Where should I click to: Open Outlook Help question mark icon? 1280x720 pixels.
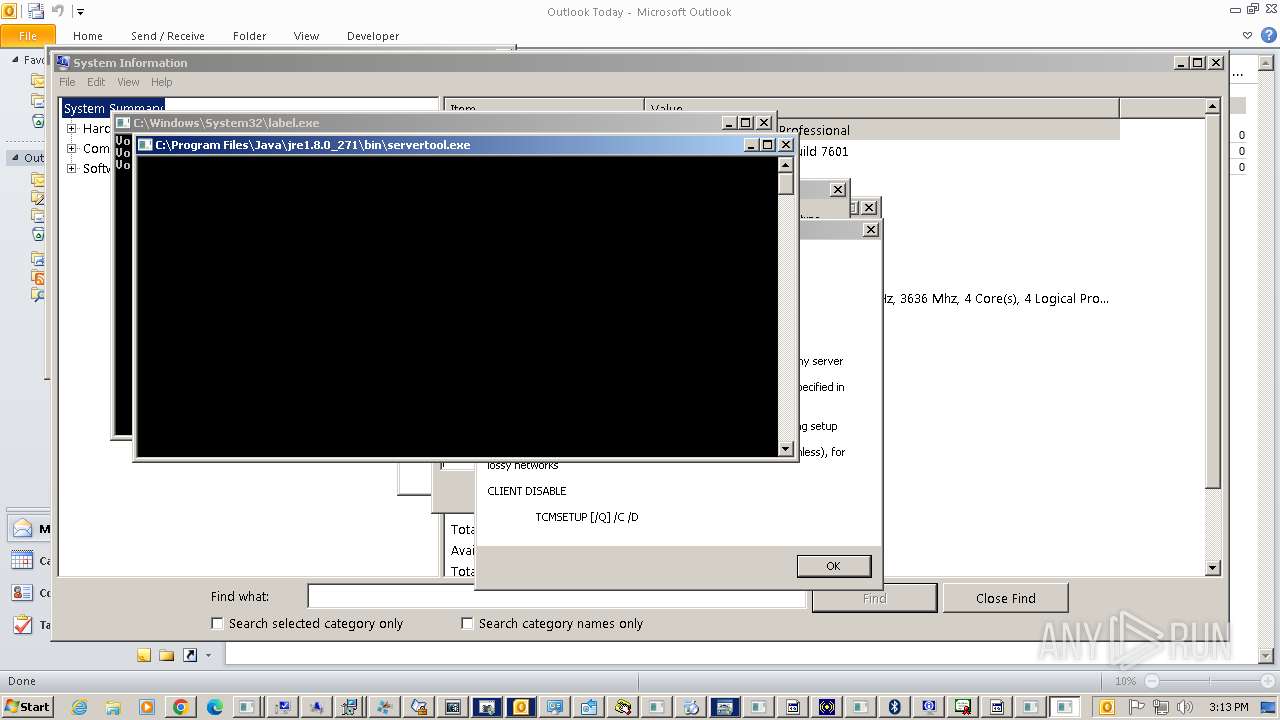click(1267, 35)
